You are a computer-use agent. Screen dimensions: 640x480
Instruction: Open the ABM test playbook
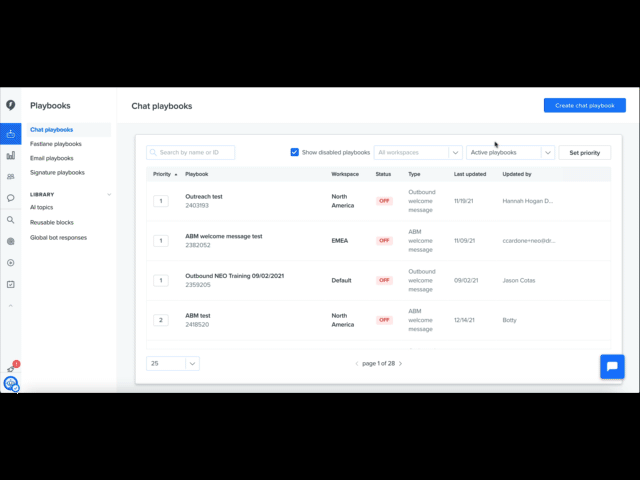pyautogui.click(x=198, y=316)
